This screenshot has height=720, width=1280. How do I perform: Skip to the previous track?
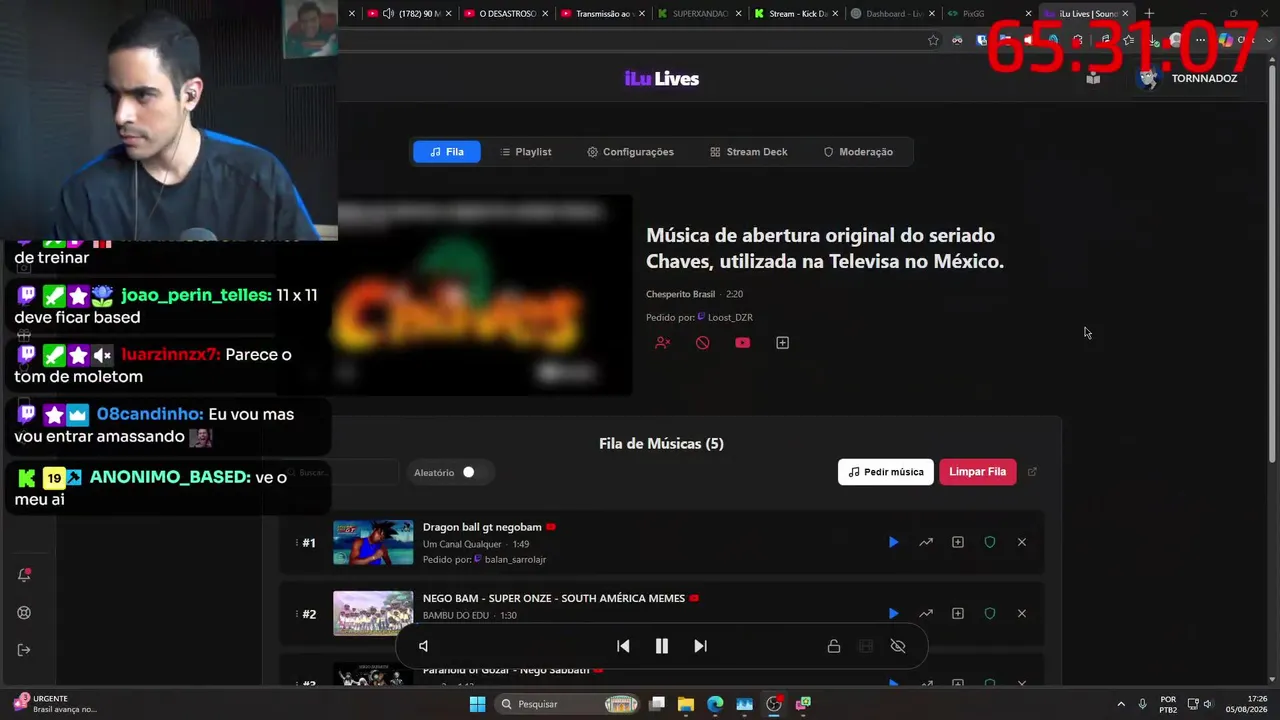(x=623, y=646)
